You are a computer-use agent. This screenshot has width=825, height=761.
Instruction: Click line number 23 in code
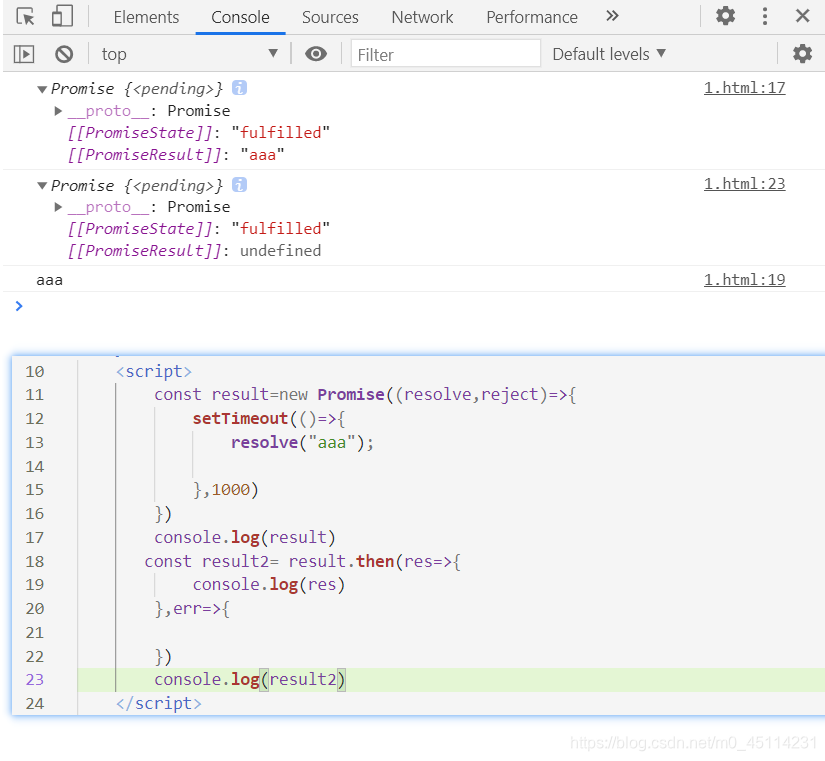coord(35,679)
